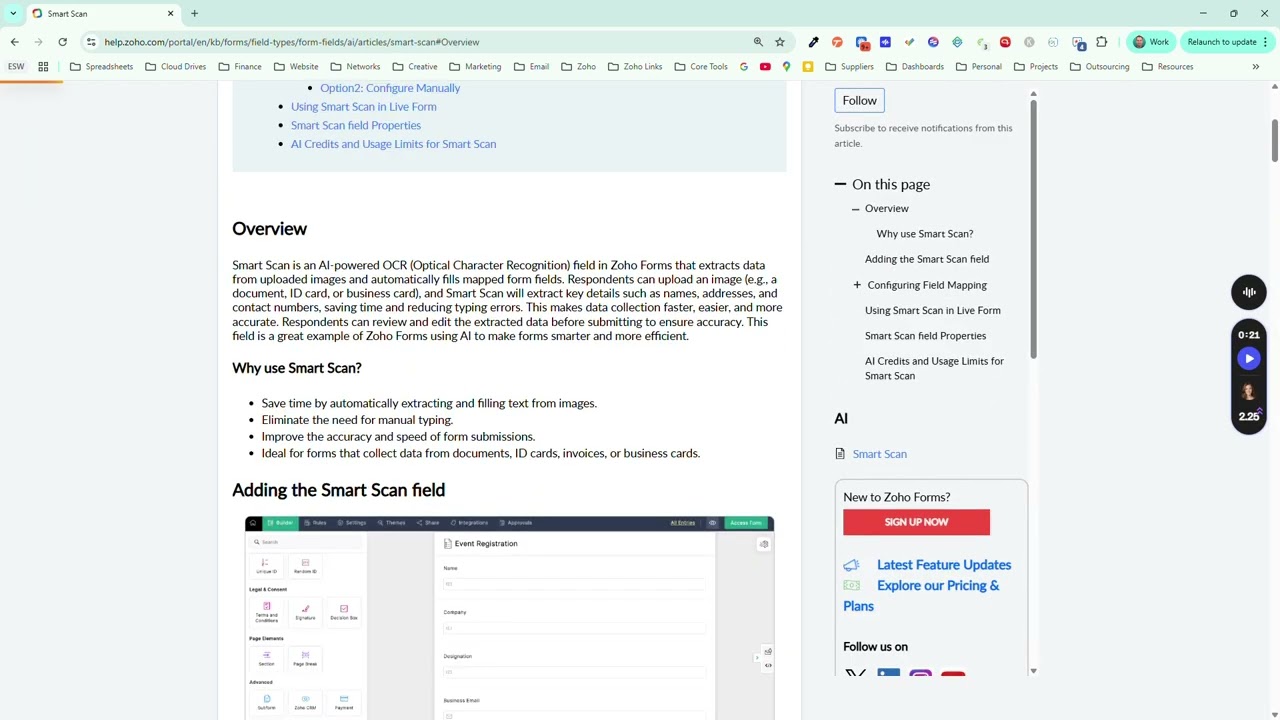Click the Follow button
This screenshot has width=1280, height=720.
[859, 100]
